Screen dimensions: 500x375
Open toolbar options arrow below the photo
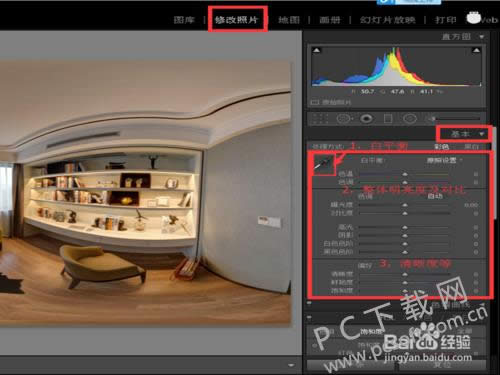291,365
